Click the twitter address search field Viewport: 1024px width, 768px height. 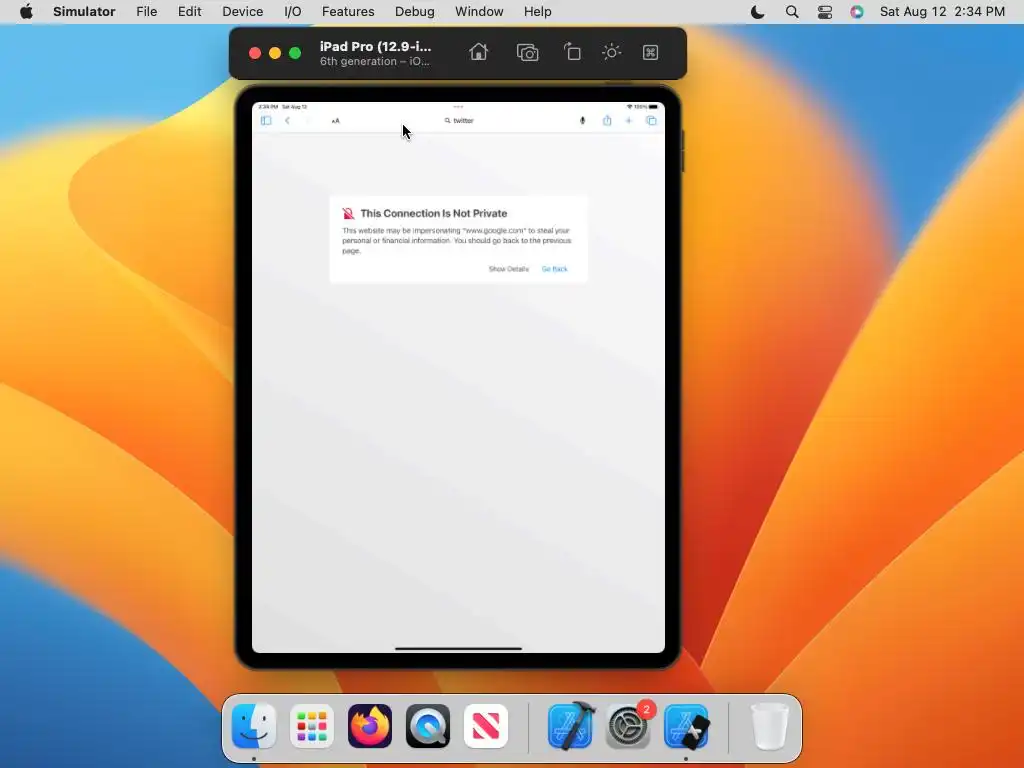[x=458, y=120]
